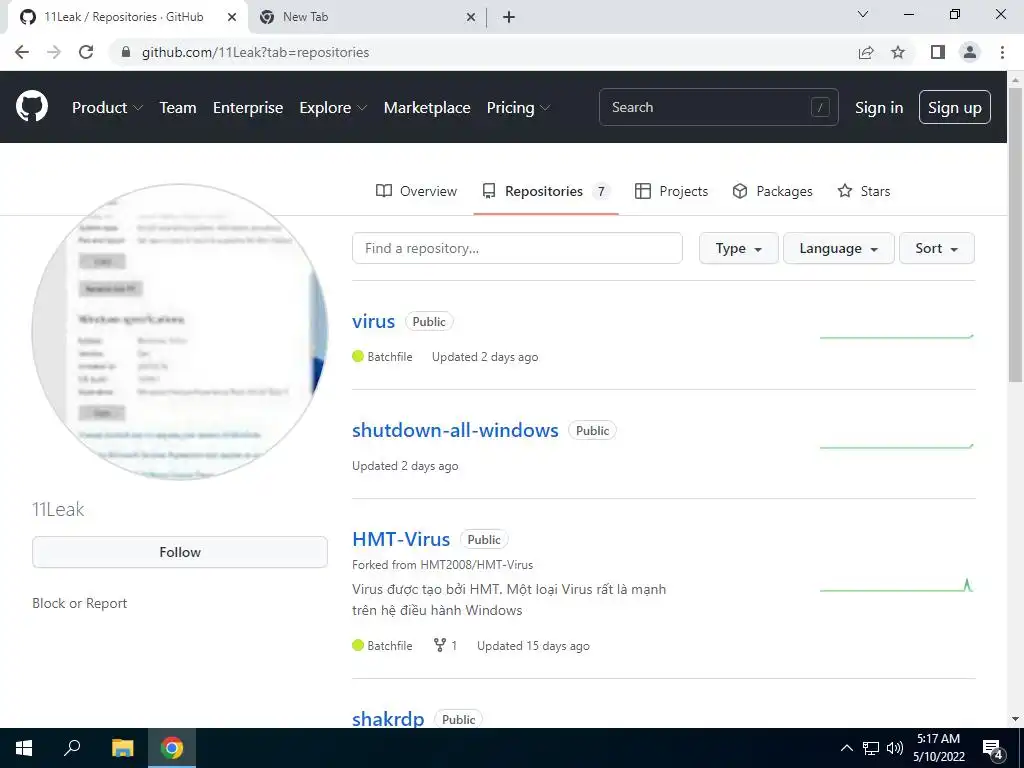The image size is (1024, 768).
Task: Open the Windows Start menu
Action: click(x=24, y=748)
